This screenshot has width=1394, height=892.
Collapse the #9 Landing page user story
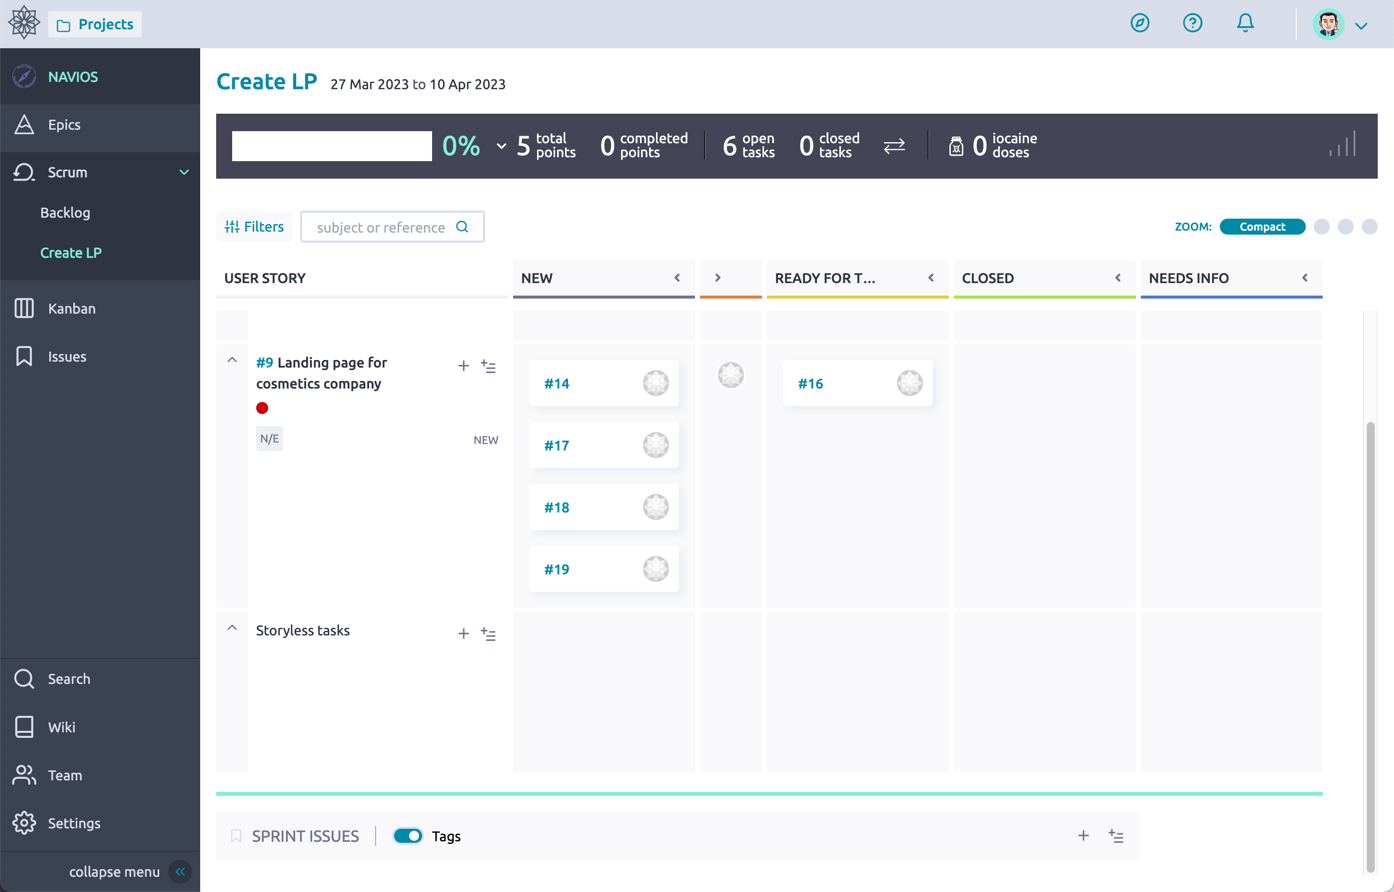click(x=232, y=360)
